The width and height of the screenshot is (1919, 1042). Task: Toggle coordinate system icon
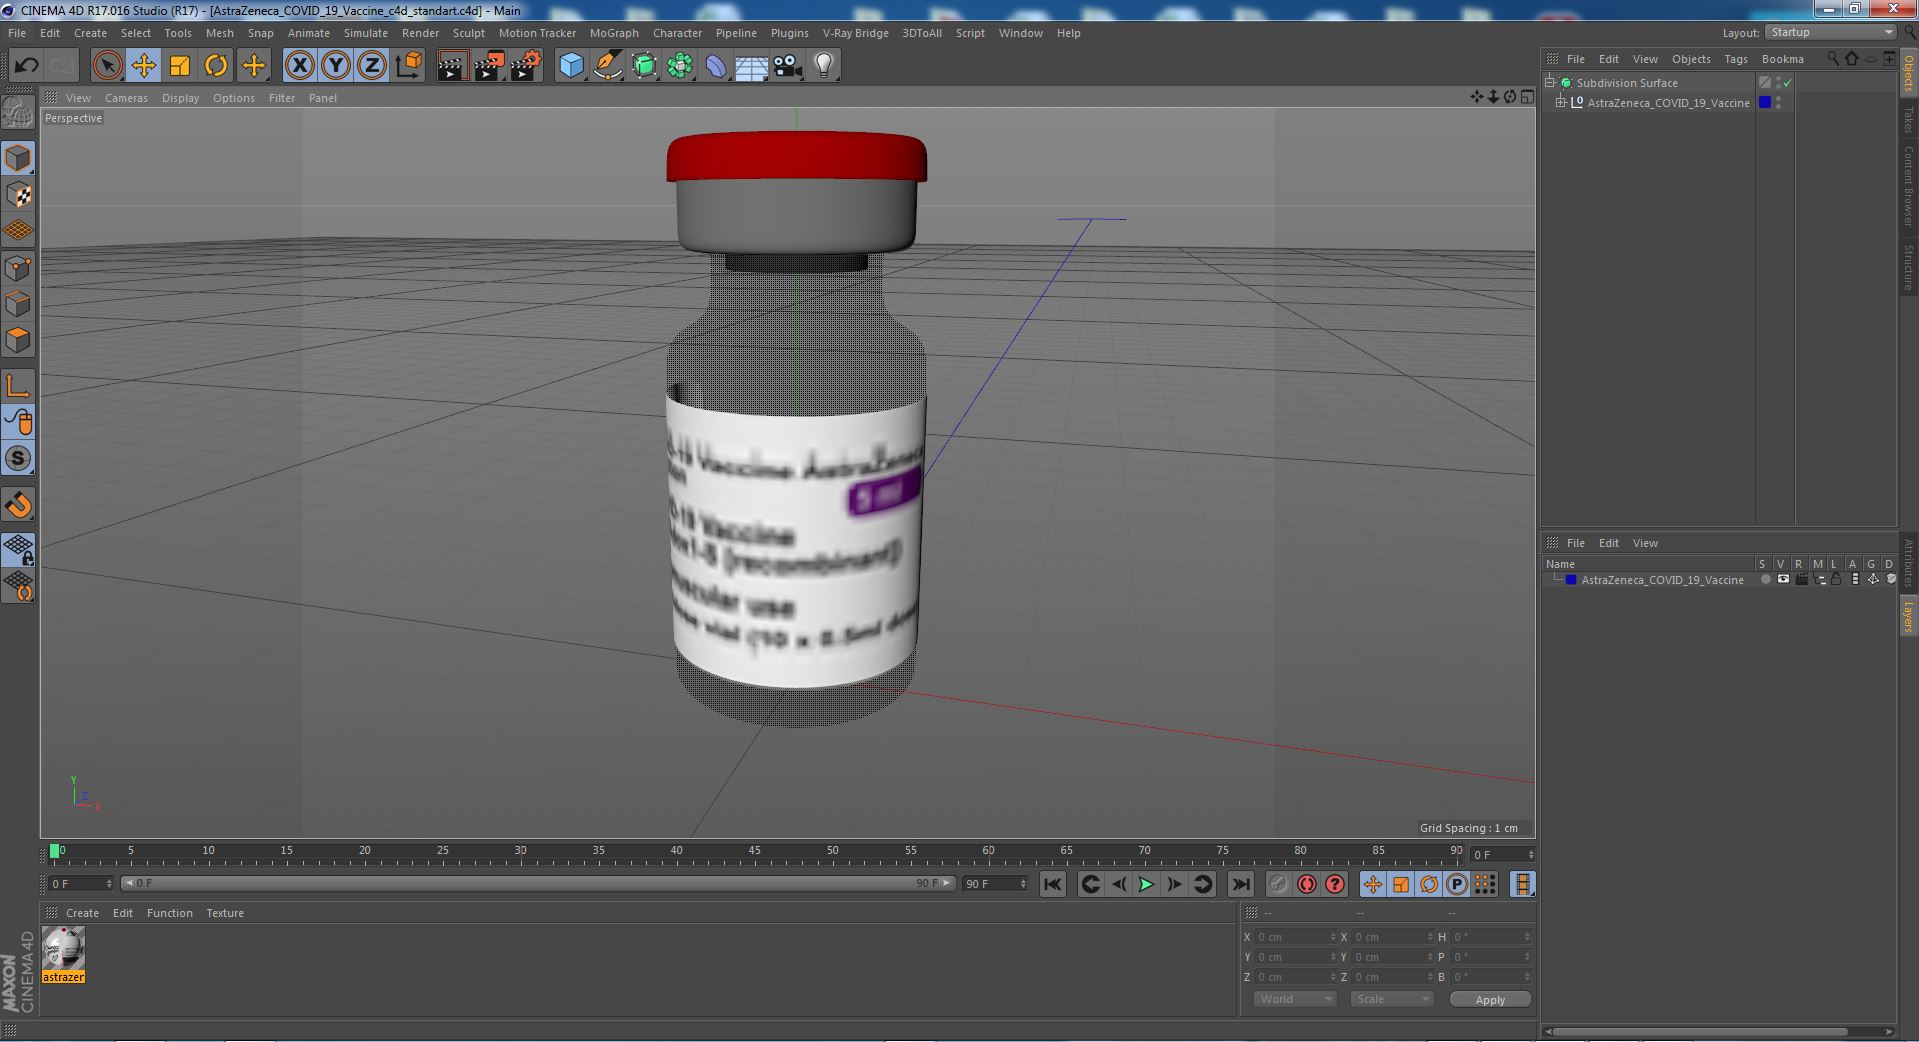point(408,66)
